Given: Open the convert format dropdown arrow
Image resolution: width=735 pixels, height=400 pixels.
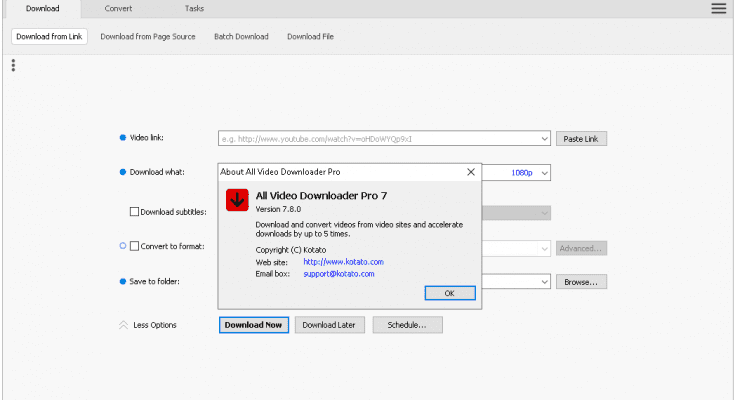Looking at the screenshot, I should 544,249.
